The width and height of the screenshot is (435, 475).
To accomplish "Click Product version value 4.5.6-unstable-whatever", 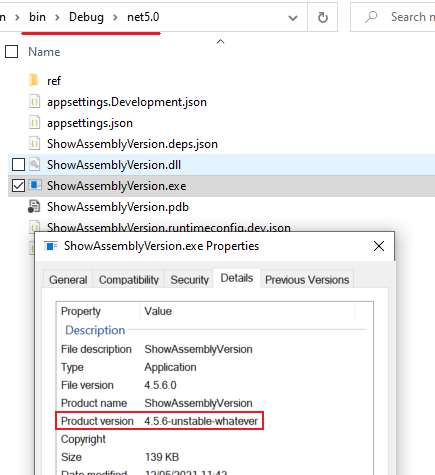I will coord(201,421).
